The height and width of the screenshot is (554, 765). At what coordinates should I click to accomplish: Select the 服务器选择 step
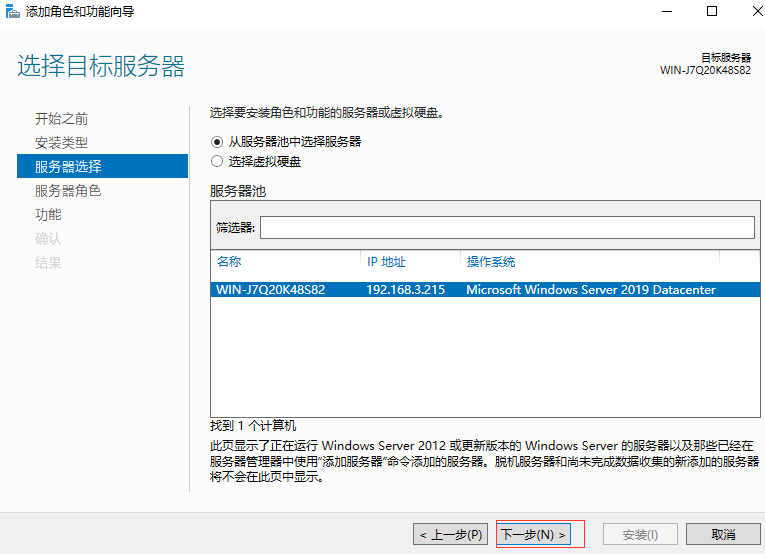[x=102, y=166]
